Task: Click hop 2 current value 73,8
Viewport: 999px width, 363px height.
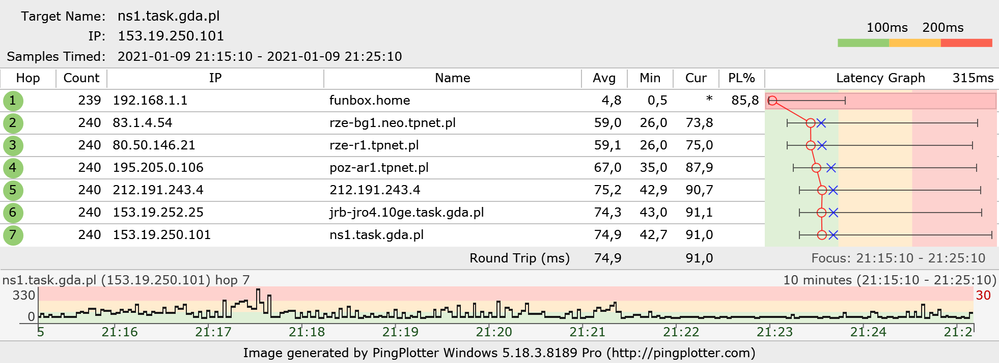Action: pyautogui.click(x=699, y=123)
